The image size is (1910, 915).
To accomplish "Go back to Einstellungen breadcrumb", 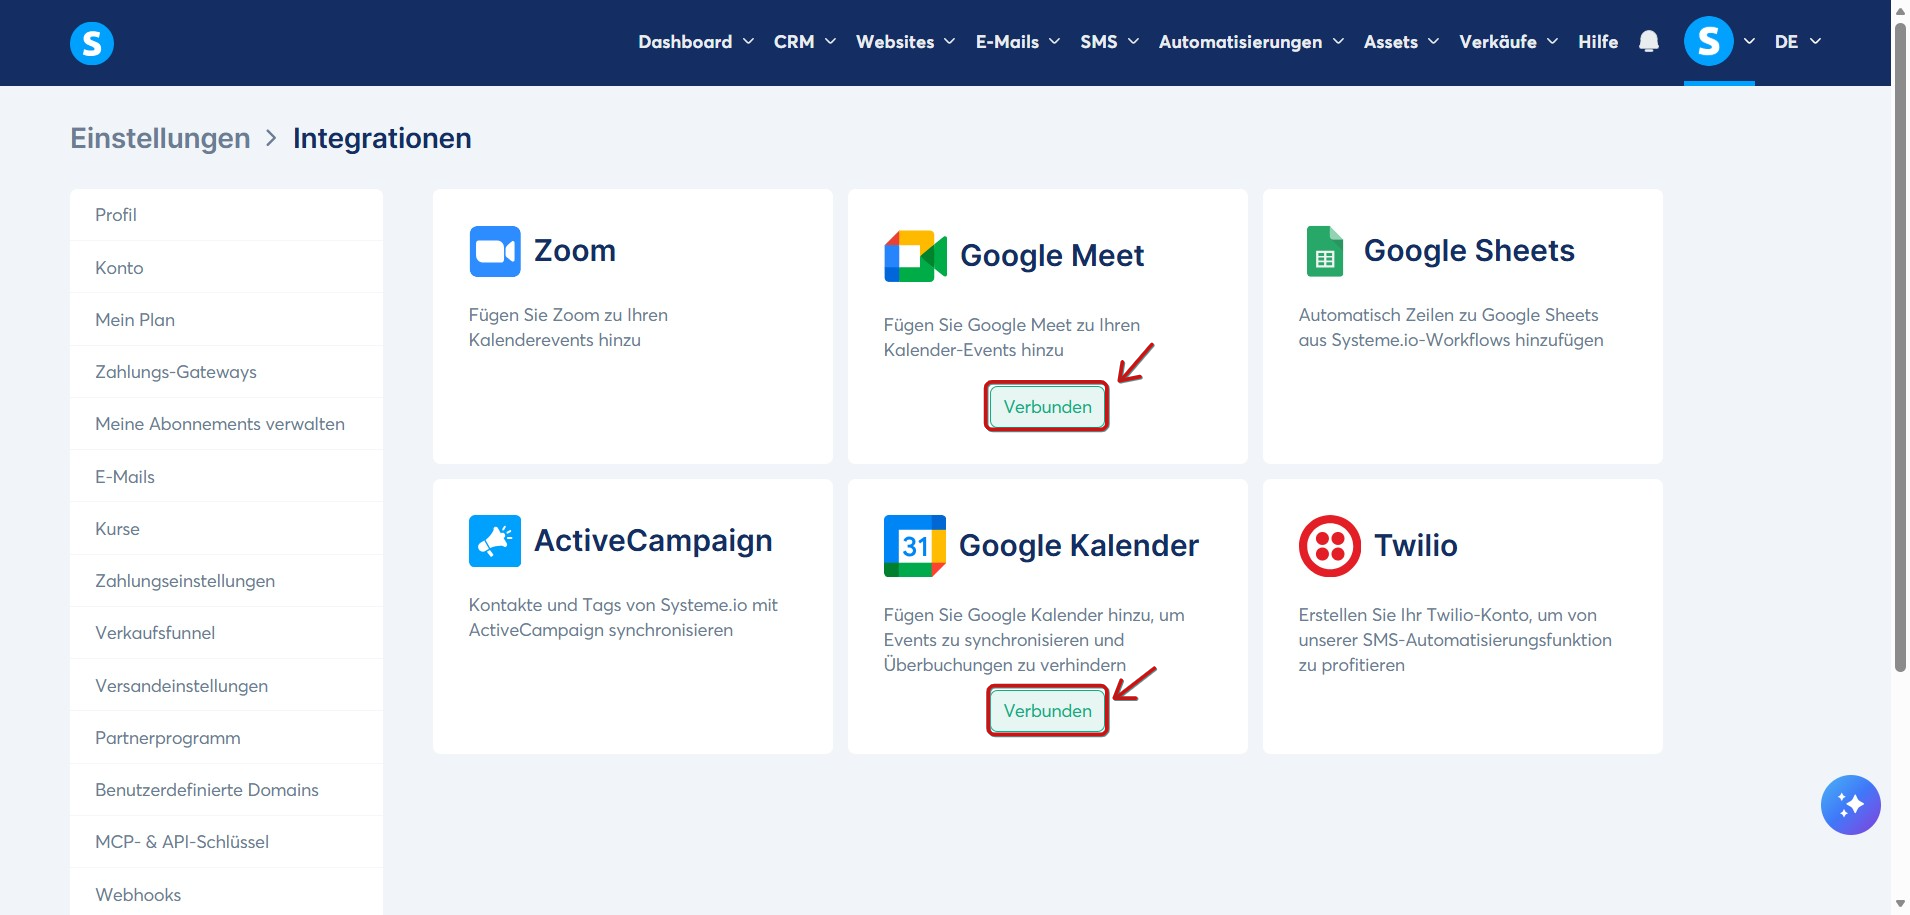I will coord(160,138).
